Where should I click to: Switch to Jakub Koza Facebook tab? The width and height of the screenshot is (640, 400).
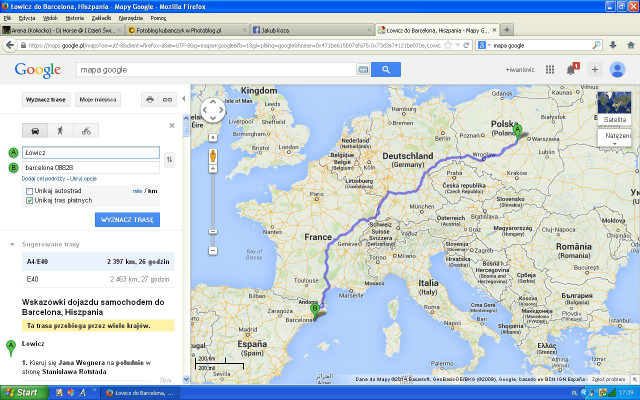click(312, 30)
